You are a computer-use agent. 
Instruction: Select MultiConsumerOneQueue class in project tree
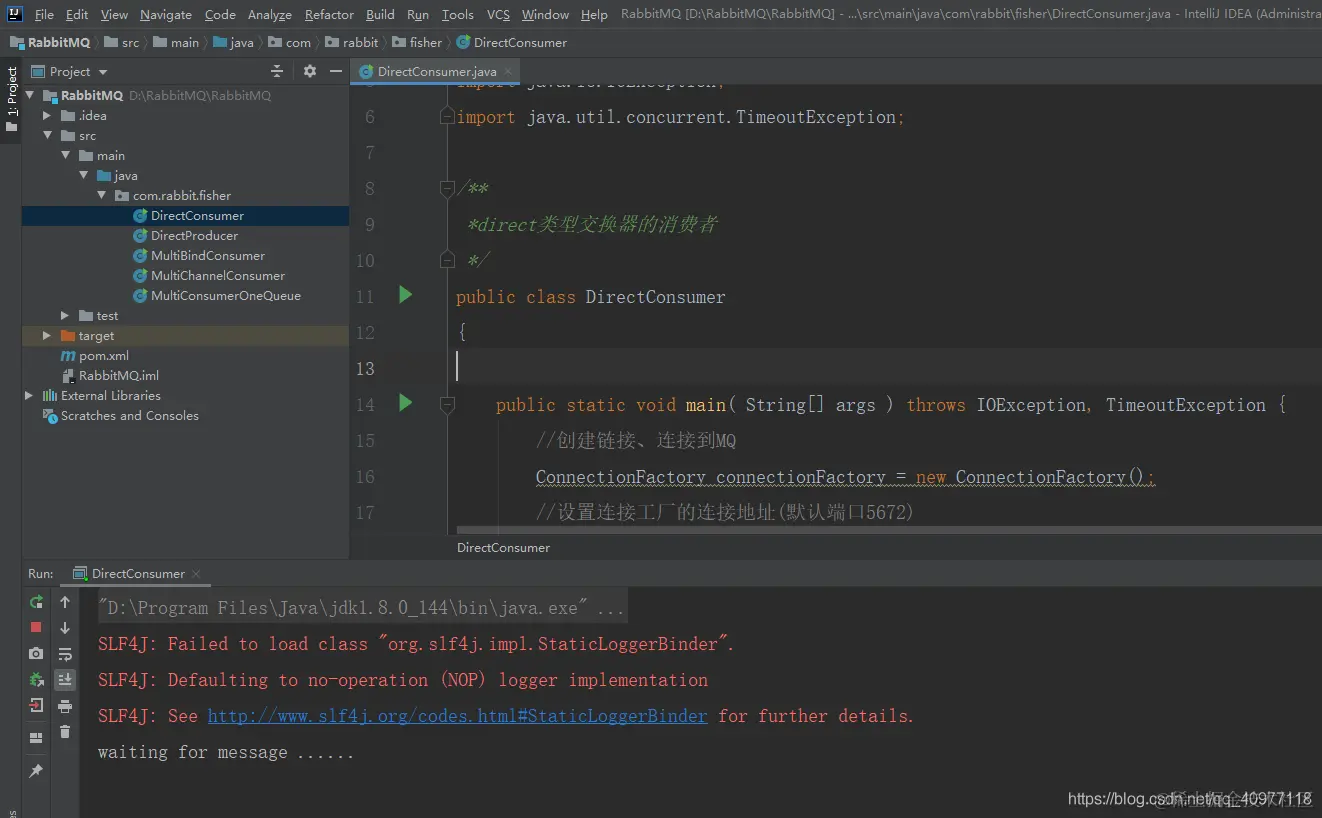(225, 296)
